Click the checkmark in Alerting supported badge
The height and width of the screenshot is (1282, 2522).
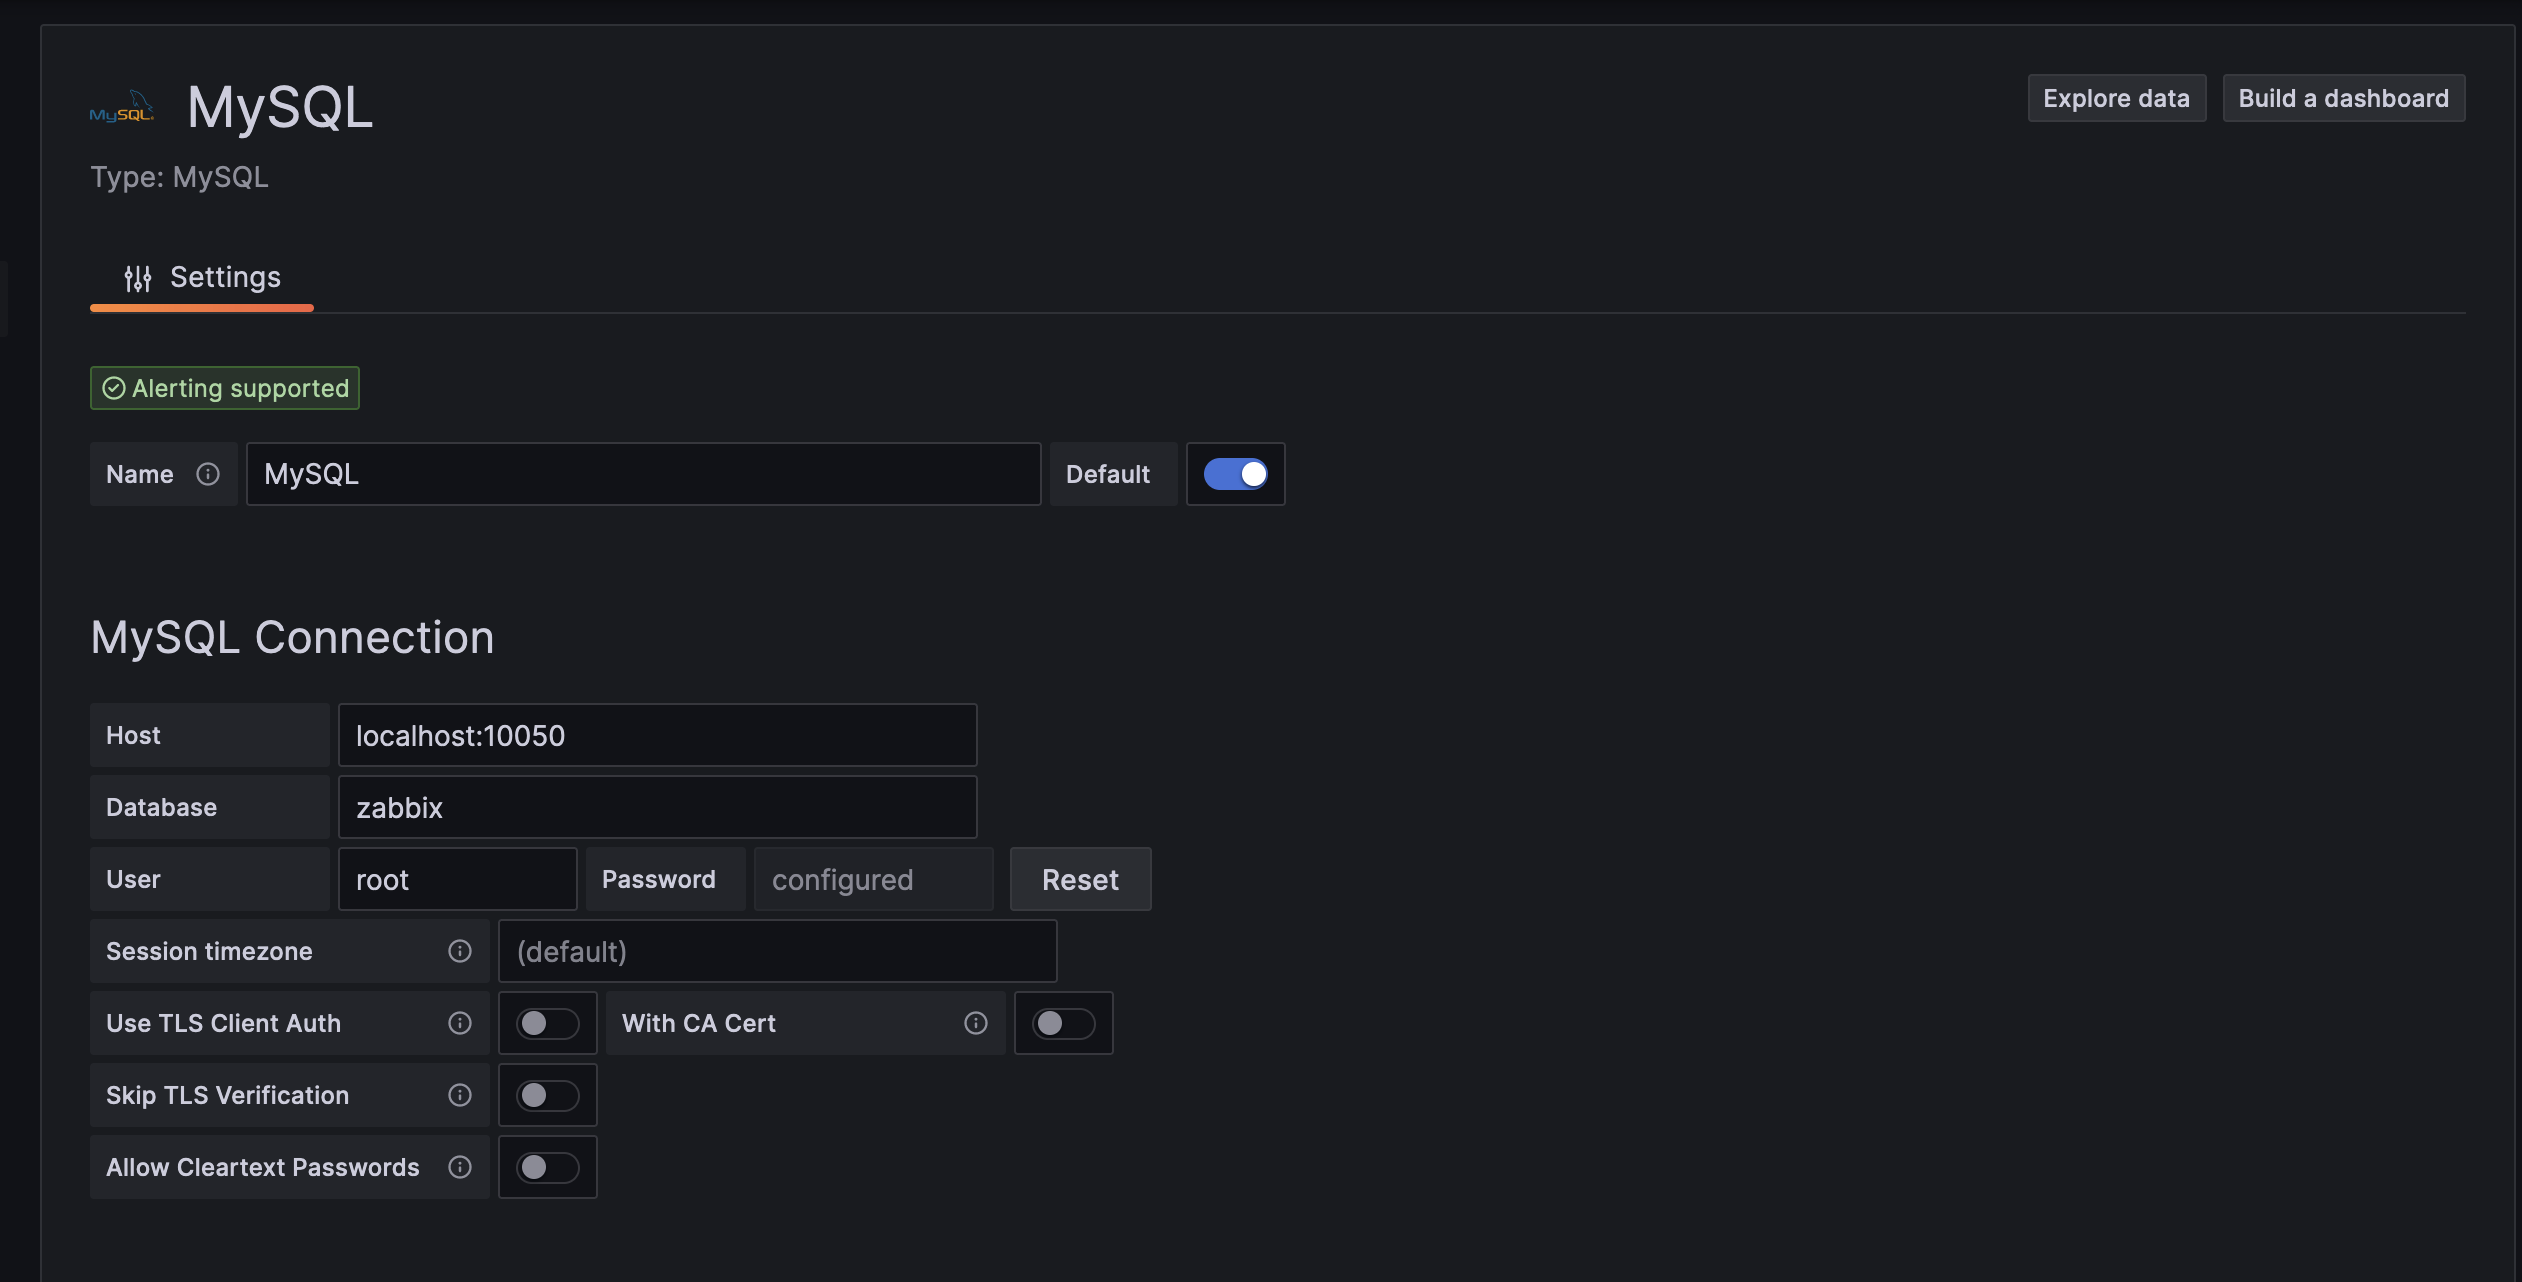click(x=113, y=388)
